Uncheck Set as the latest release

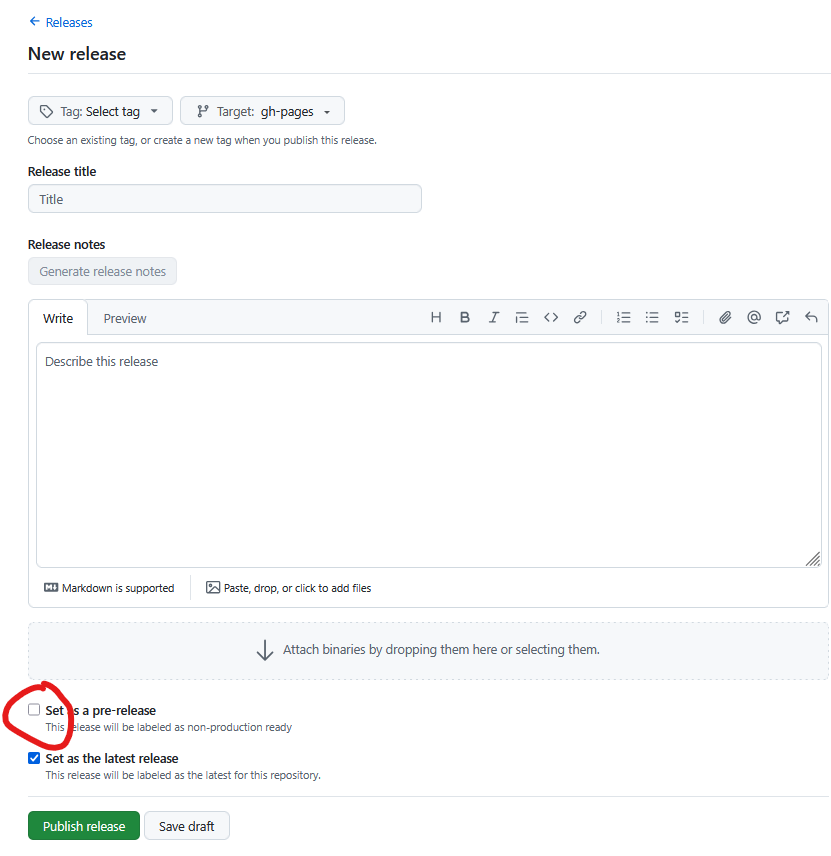pos(34,757)
